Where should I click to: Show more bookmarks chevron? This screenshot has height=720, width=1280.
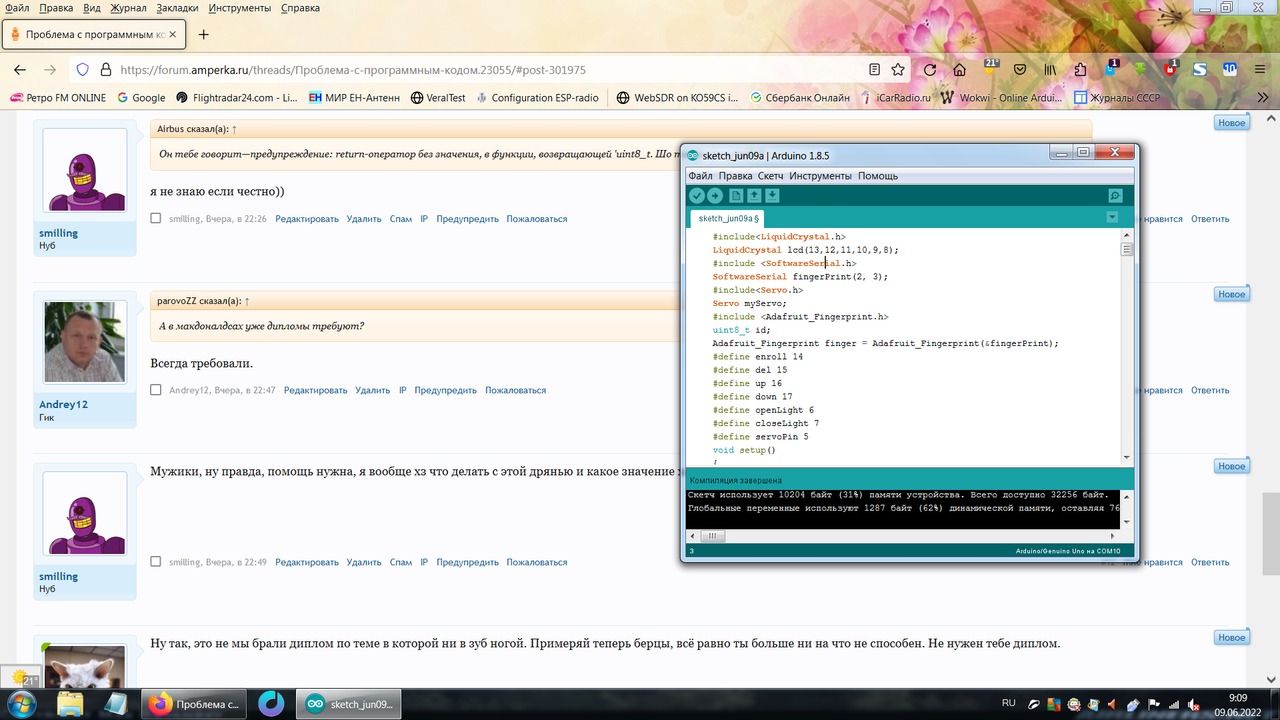tap(1262, 98)
